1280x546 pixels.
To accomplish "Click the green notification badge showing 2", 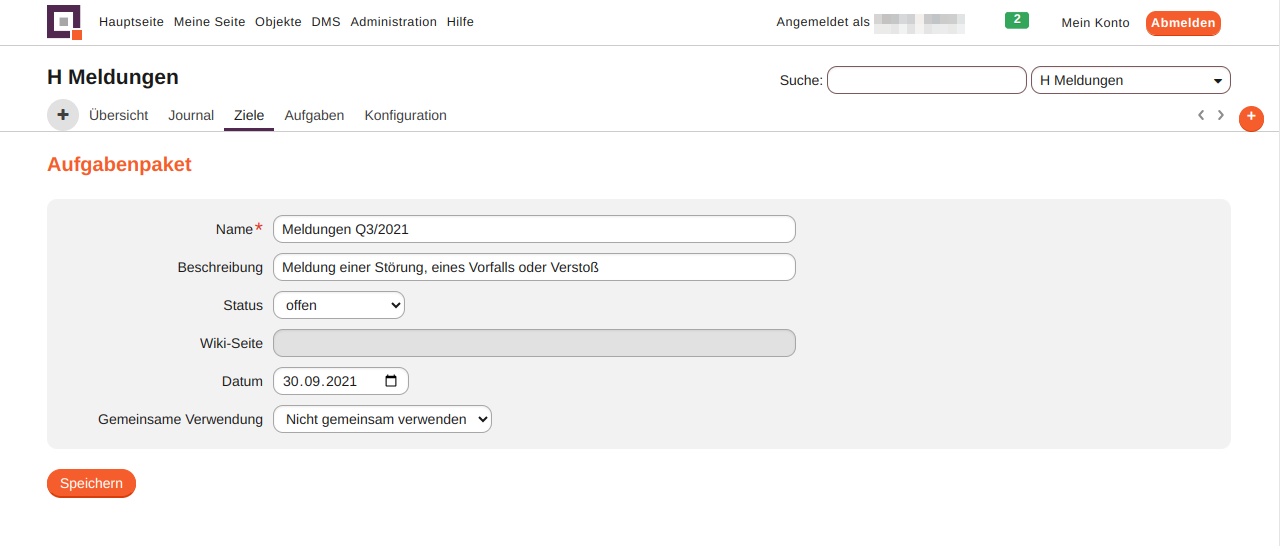I will 1016,20.
